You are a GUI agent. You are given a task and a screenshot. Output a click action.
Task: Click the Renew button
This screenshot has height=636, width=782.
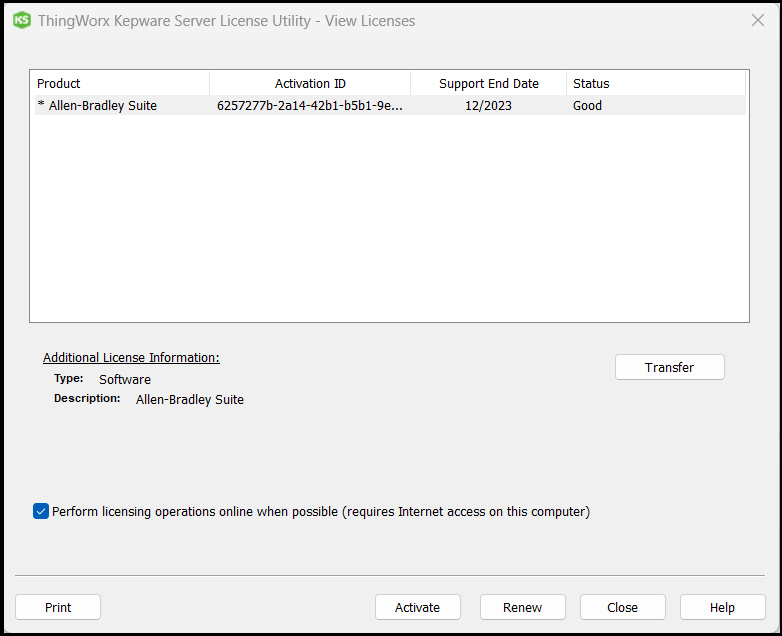tap(522, 607)
